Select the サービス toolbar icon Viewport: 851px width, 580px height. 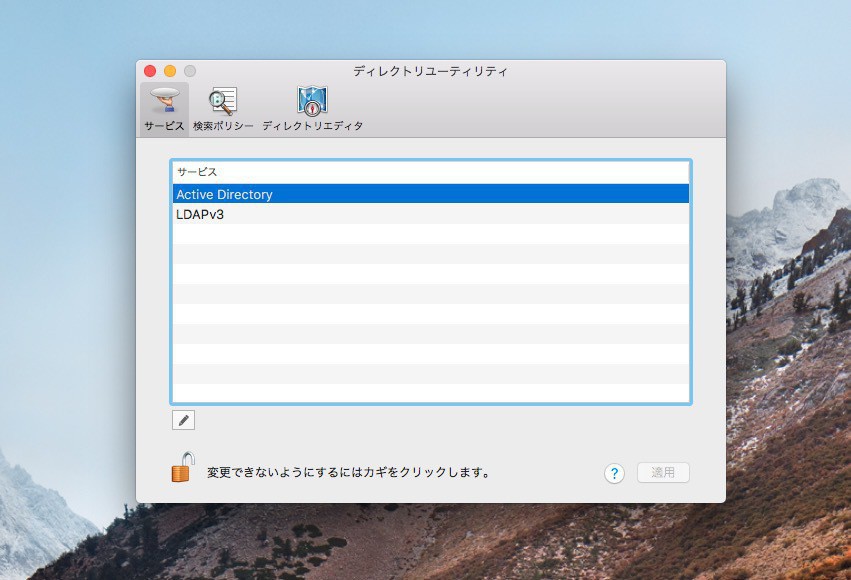pos(163,101)
